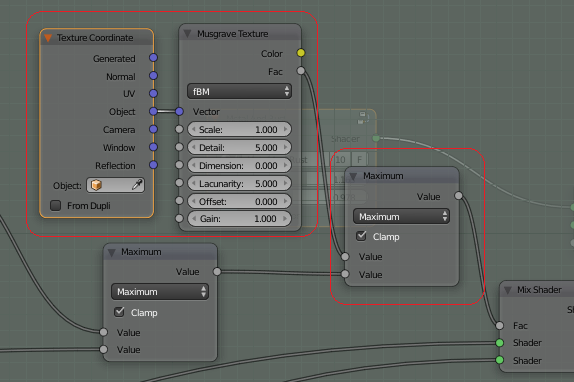574x382 pixels.
Task: Decrease Lacunarity with its left arrow
Action: tap(194, 183)
